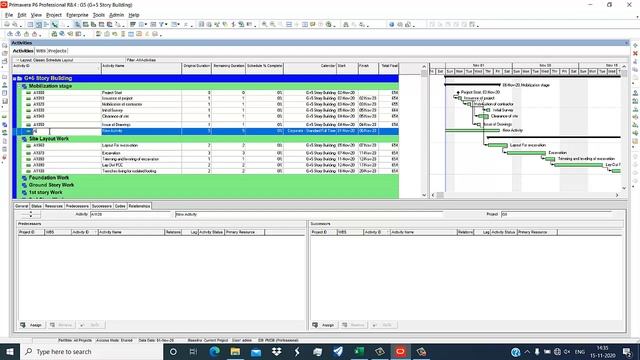Image resolution: width=640 pixels, height=360 pixels.
Task: Open the Predecessors details tab
Action: click(x=77, y=206)
